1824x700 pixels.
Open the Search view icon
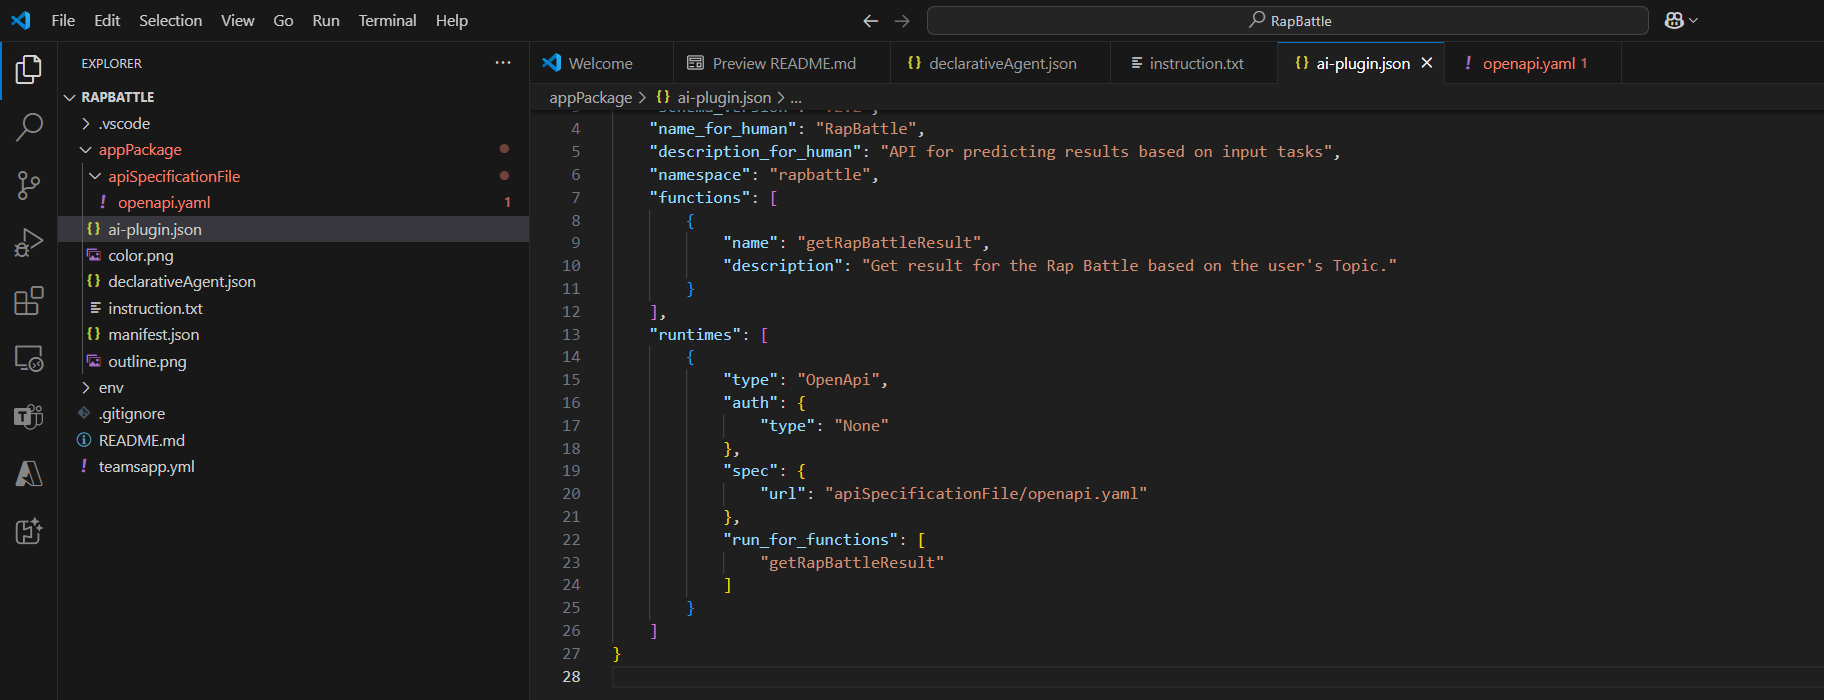point(29,127)
